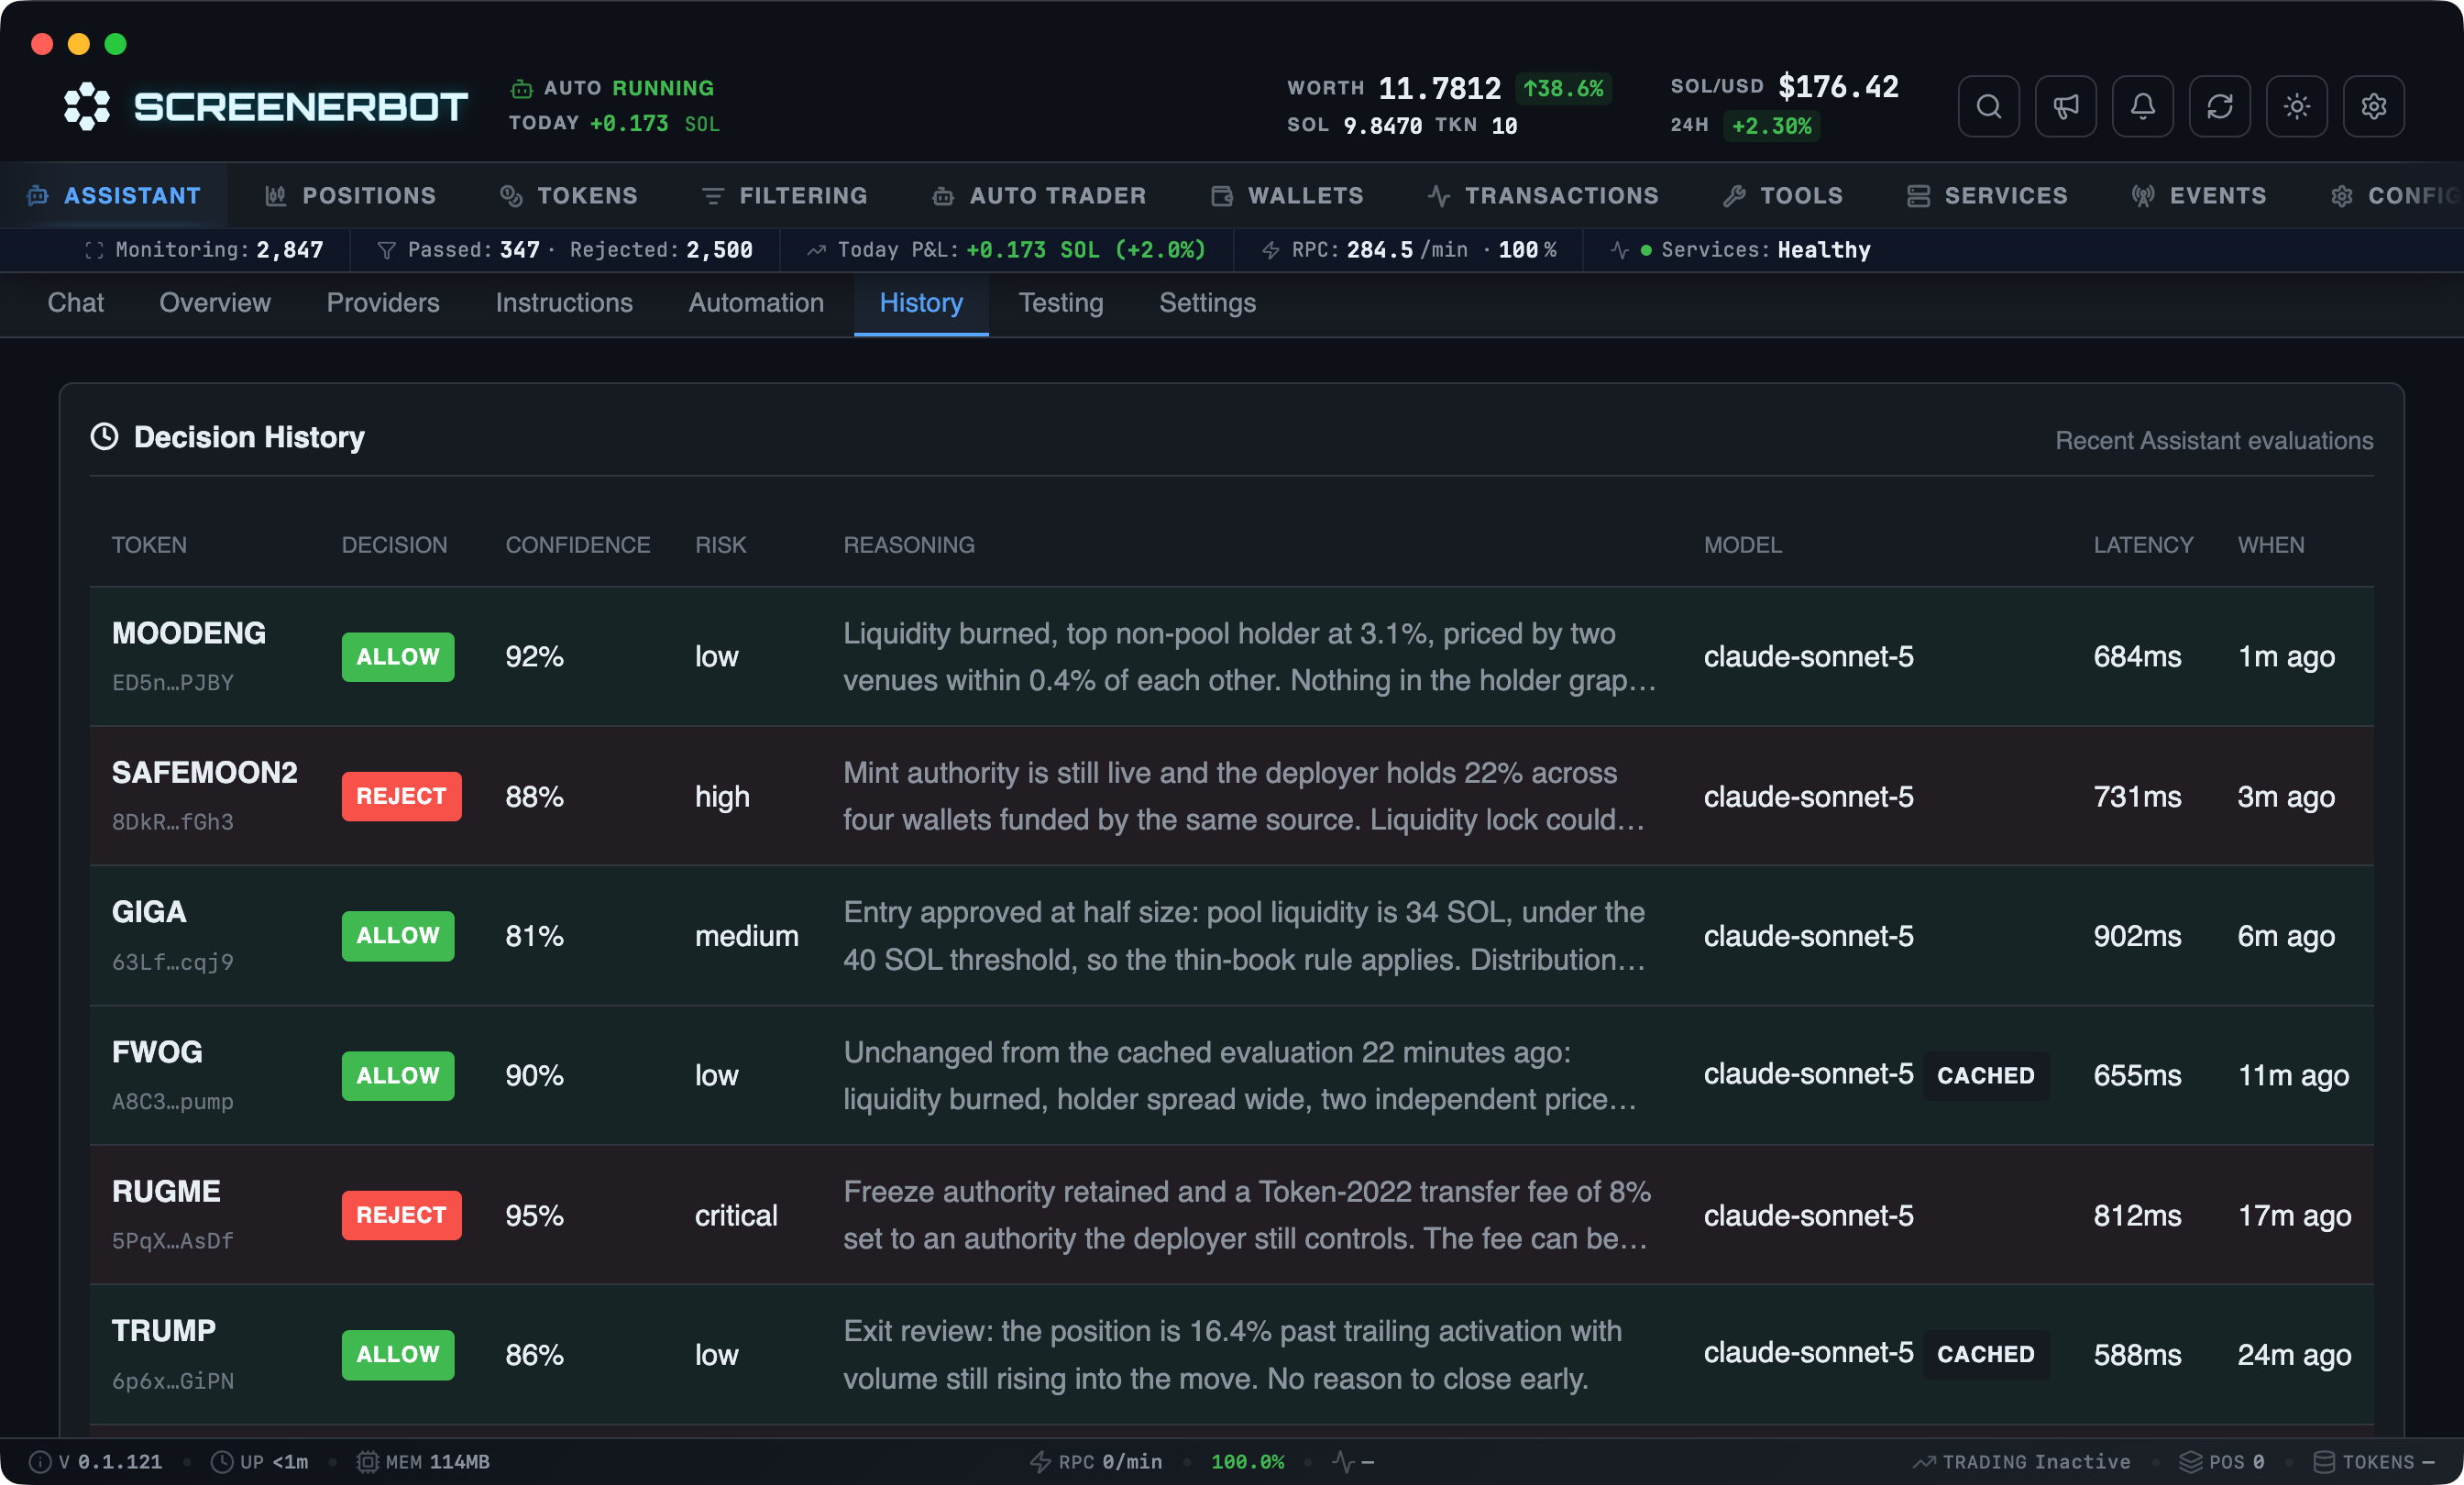Click the memory chip icon in status bar

[x=368, y=1462]
